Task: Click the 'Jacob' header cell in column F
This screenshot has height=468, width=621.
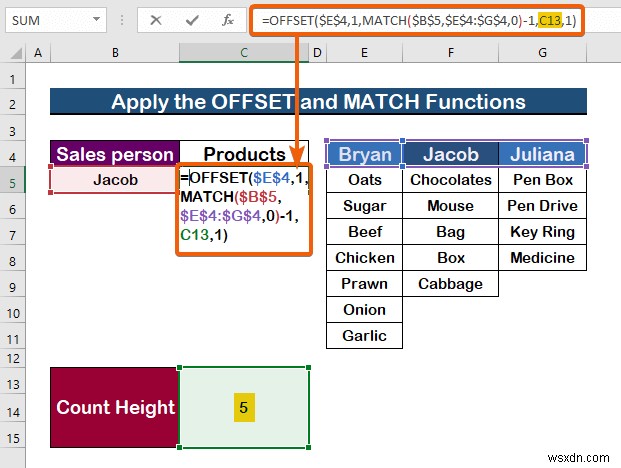Action: tap(450, 154)
